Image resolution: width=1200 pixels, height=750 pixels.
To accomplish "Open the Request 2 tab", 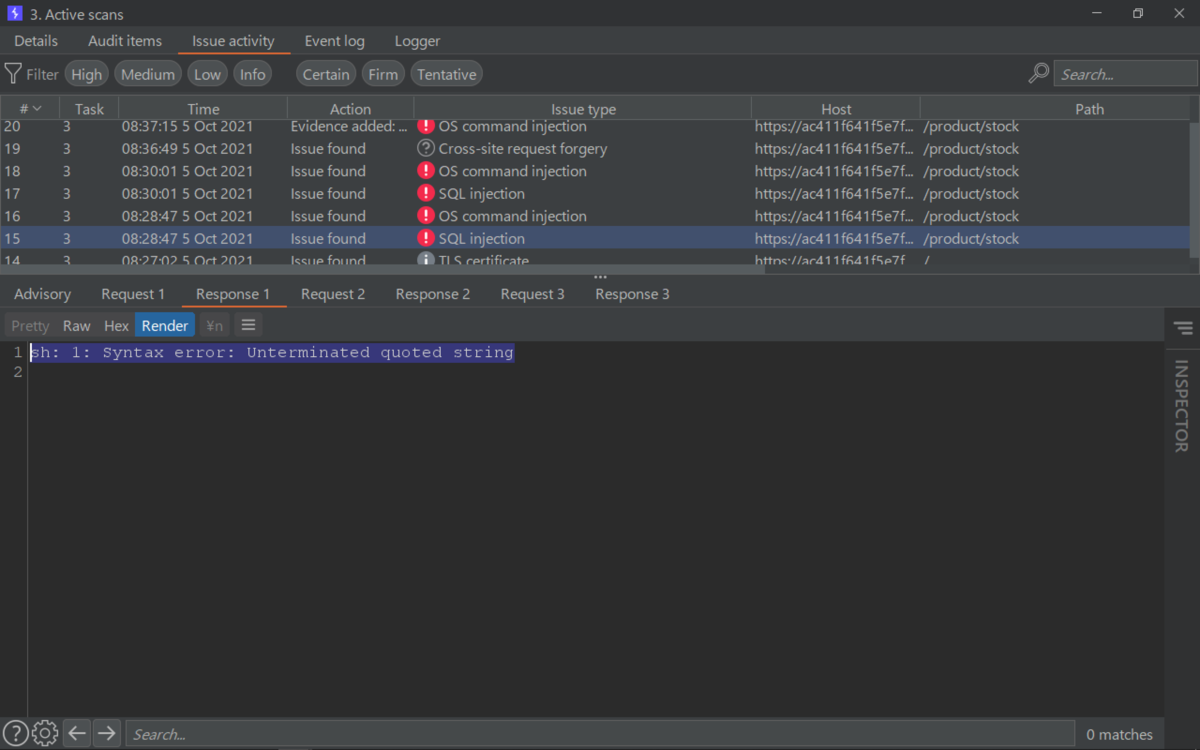I will point(333,294).
